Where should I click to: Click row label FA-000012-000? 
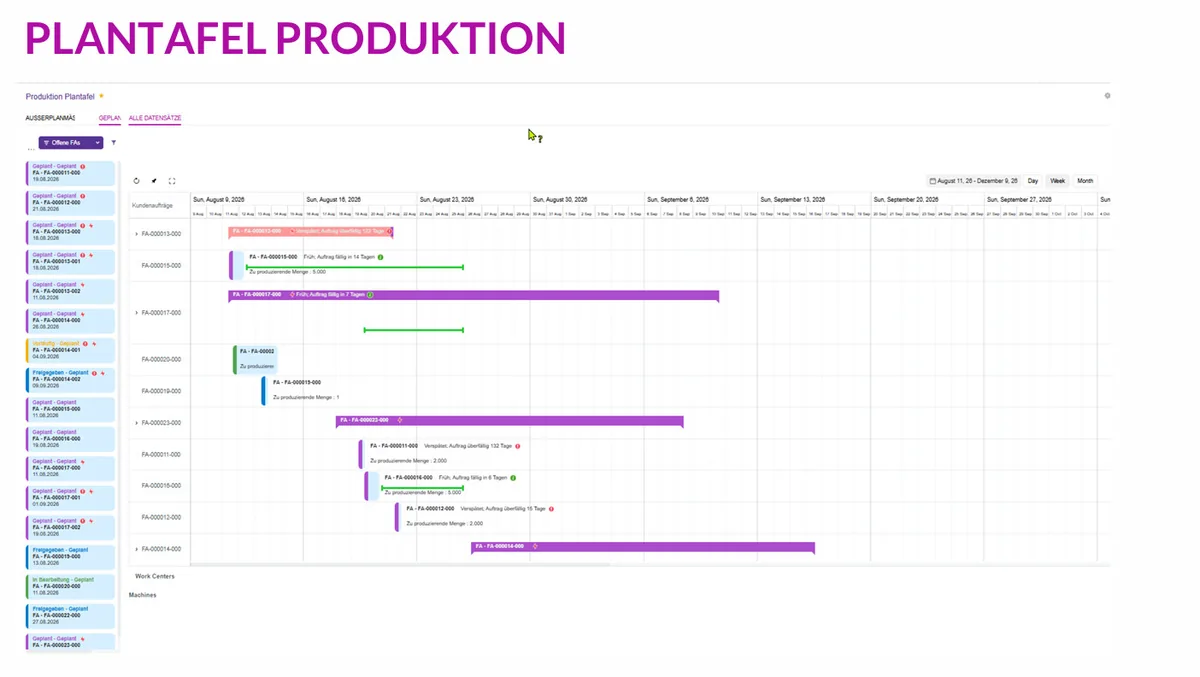point(161,517)
